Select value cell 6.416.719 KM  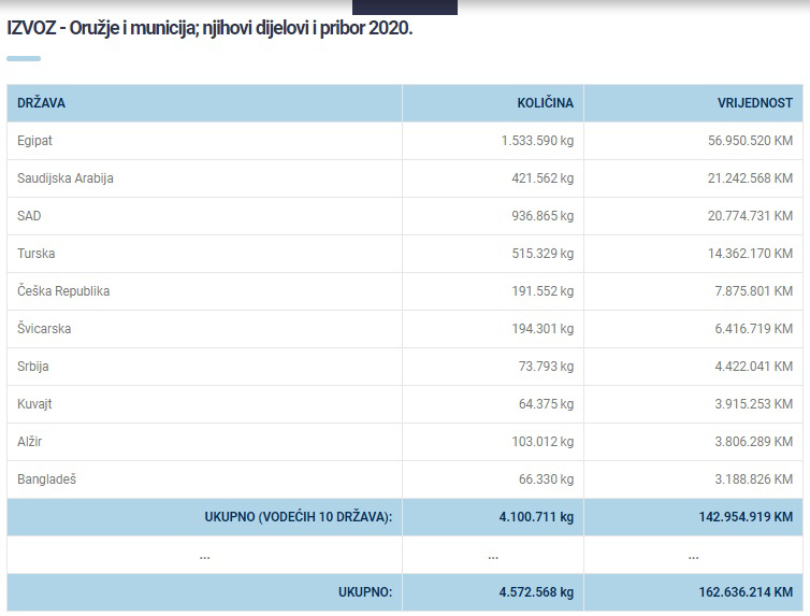tap(693, 329)
